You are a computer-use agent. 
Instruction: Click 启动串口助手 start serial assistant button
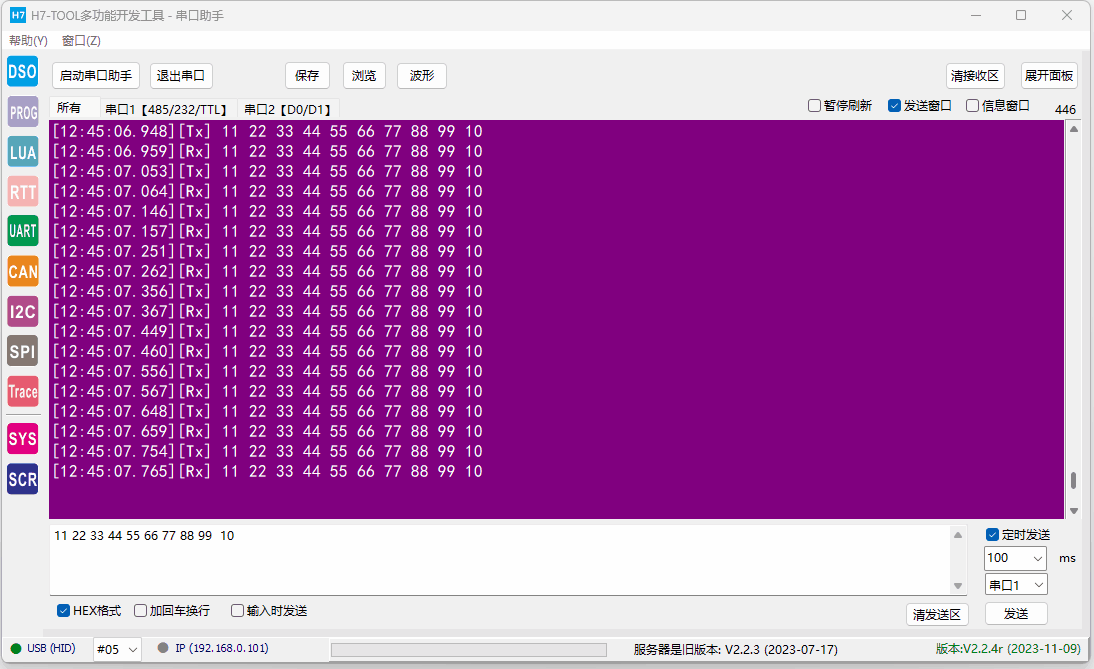click(96, 75)
